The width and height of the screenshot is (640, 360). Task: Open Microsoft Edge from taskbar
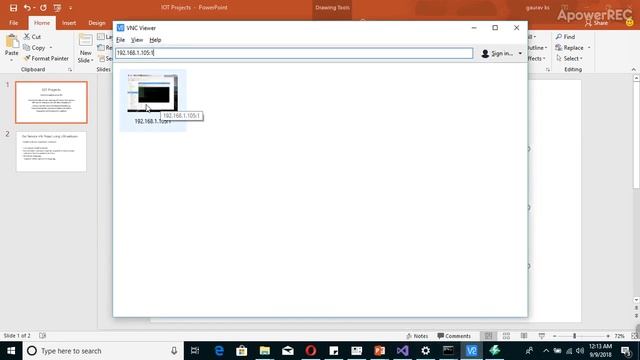219,351
